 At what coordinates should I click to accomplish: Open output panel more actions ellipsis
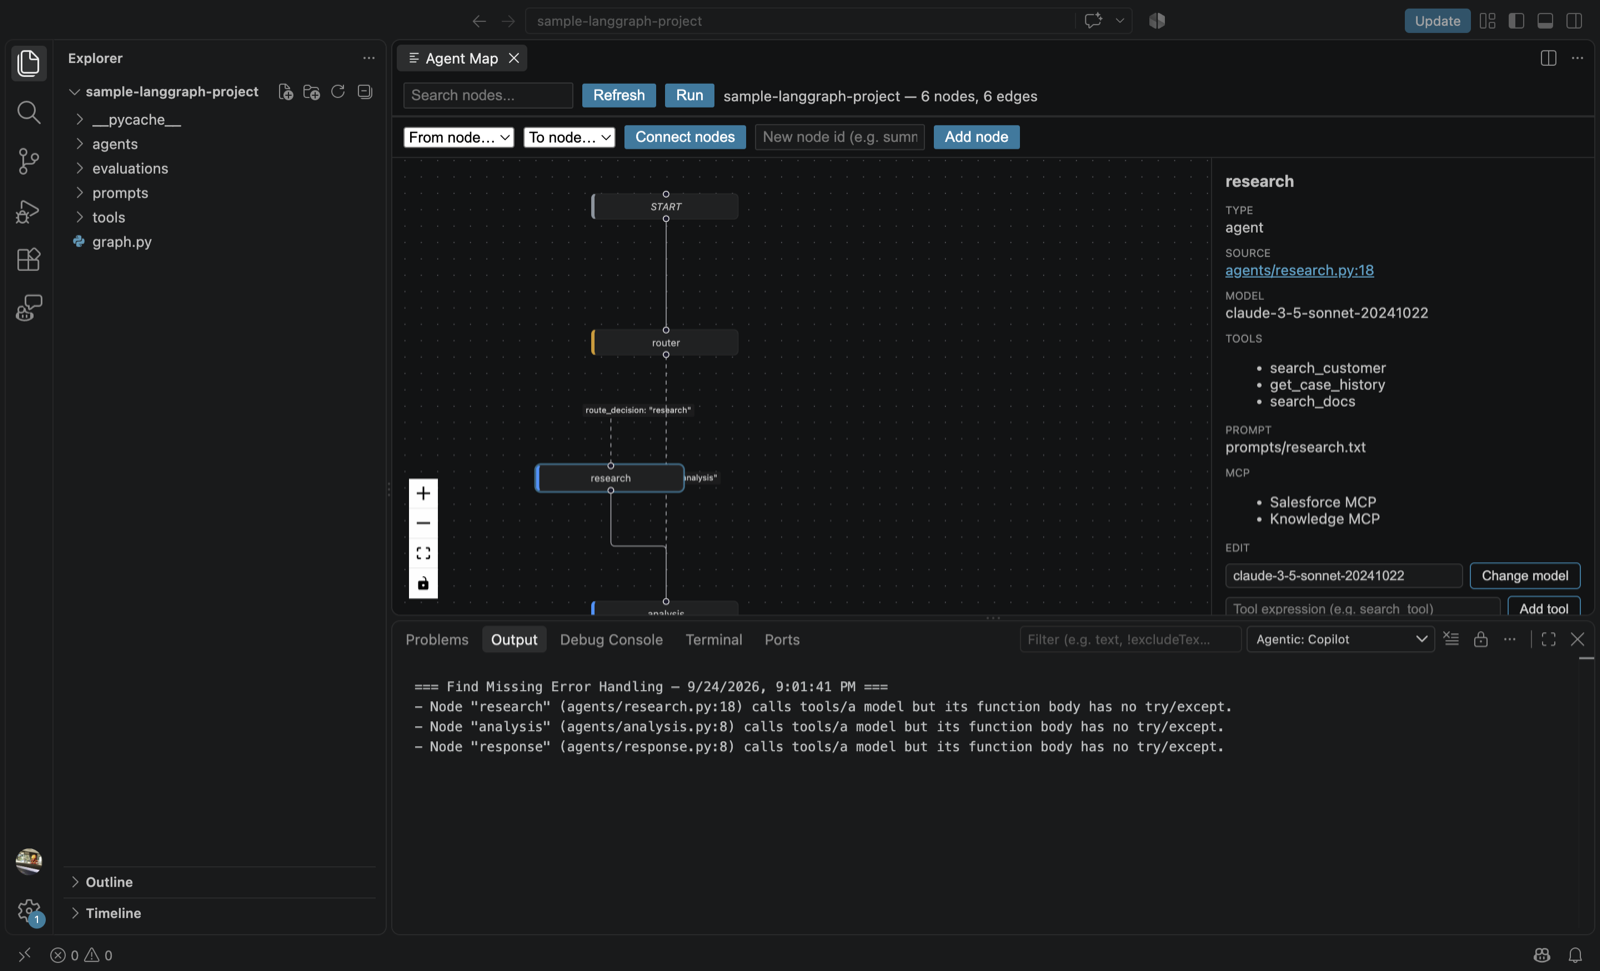[1510, 639]
